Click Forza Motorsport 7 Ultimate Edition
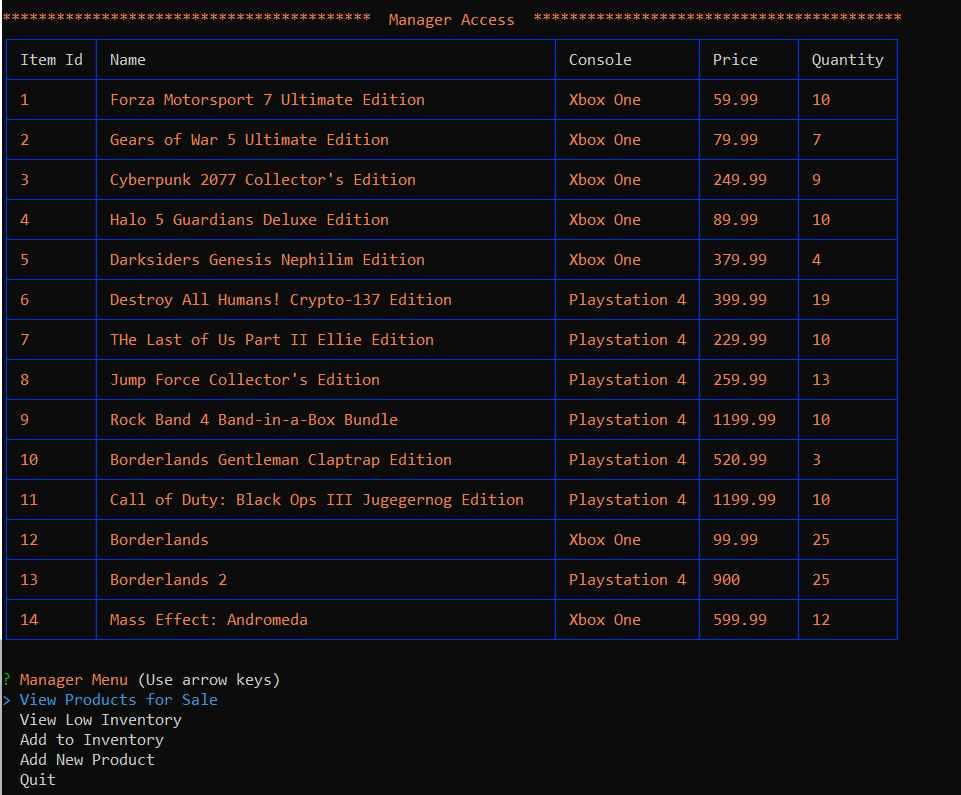Screen dimensions: 961x795 click(267, 99)
